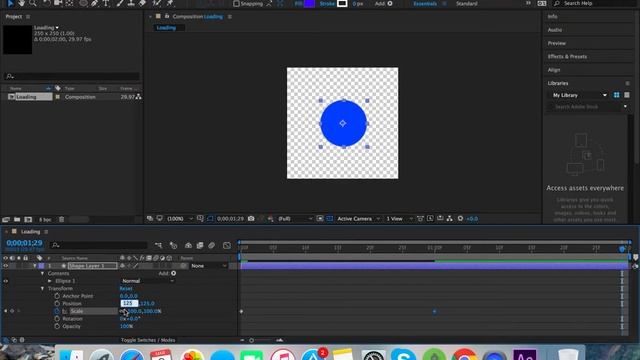
Task: Collapse the Transform group
Action: [42, 289]
